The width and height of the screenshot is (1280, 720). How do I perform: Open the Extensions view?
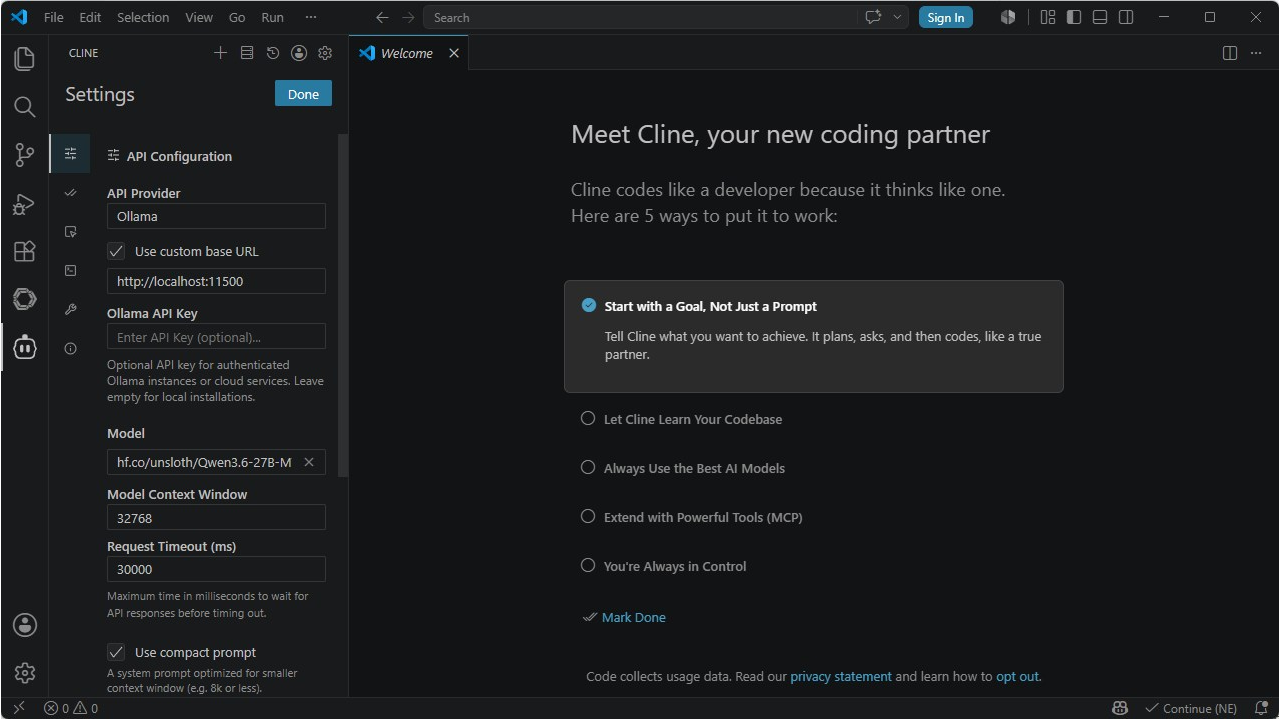tap(24, 252)
